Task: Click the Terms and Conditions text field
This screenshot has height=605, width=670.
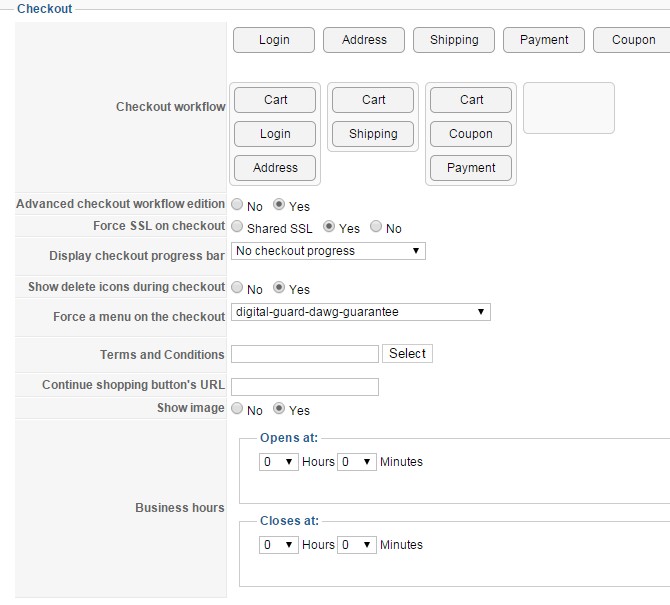Action: pyautogui.click(x=305, y=354)
